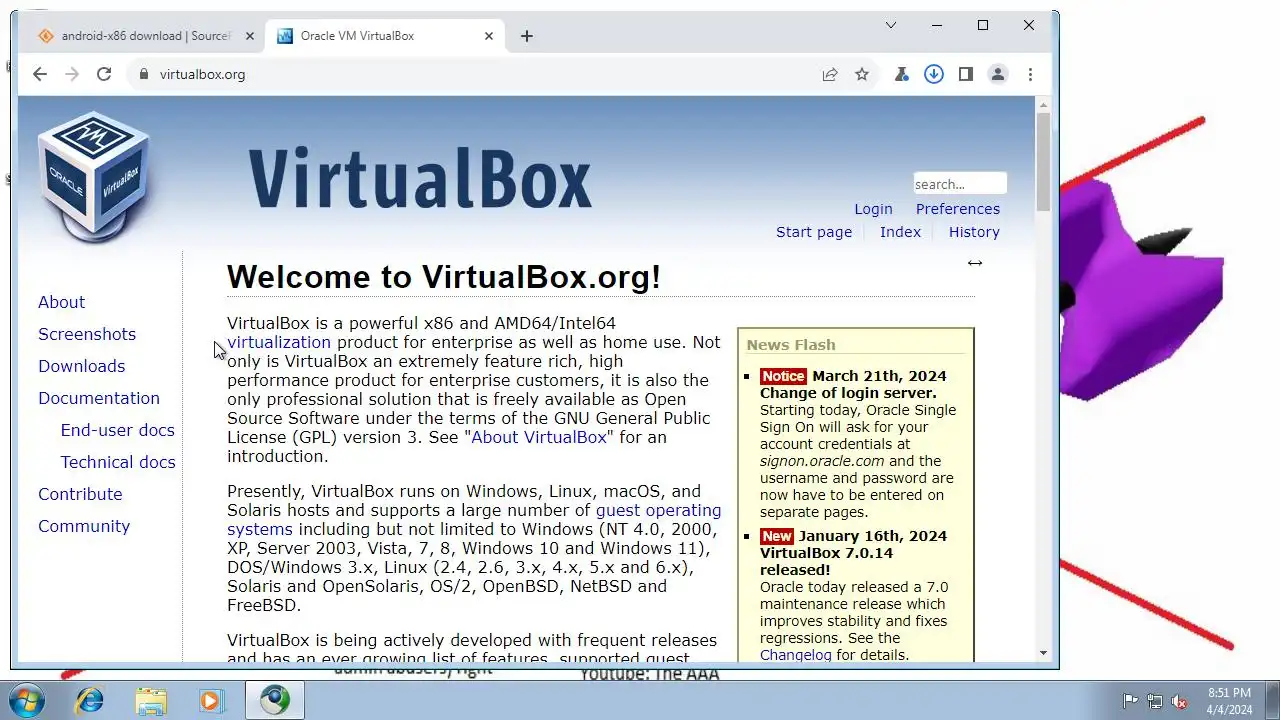
Task: Open the Index link
Action: pyautogui.click(x=900, y=232)
